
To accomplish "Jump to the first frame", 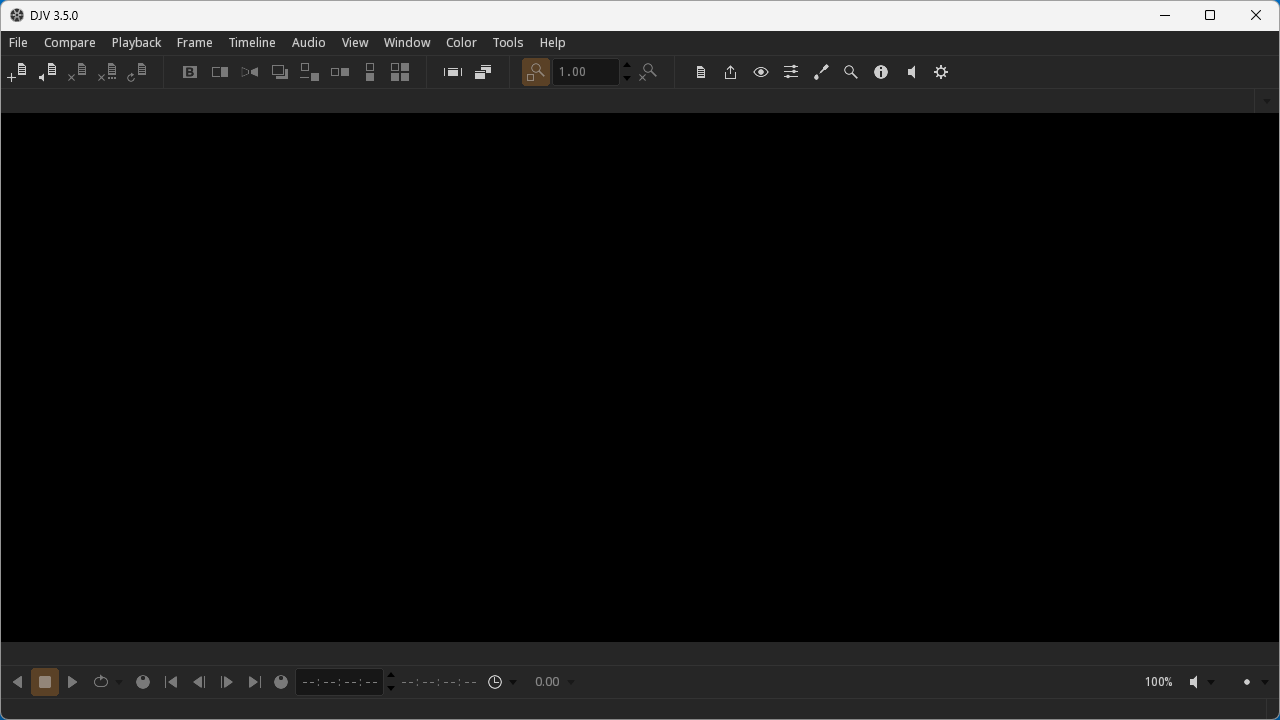I will tap(171, 682).
